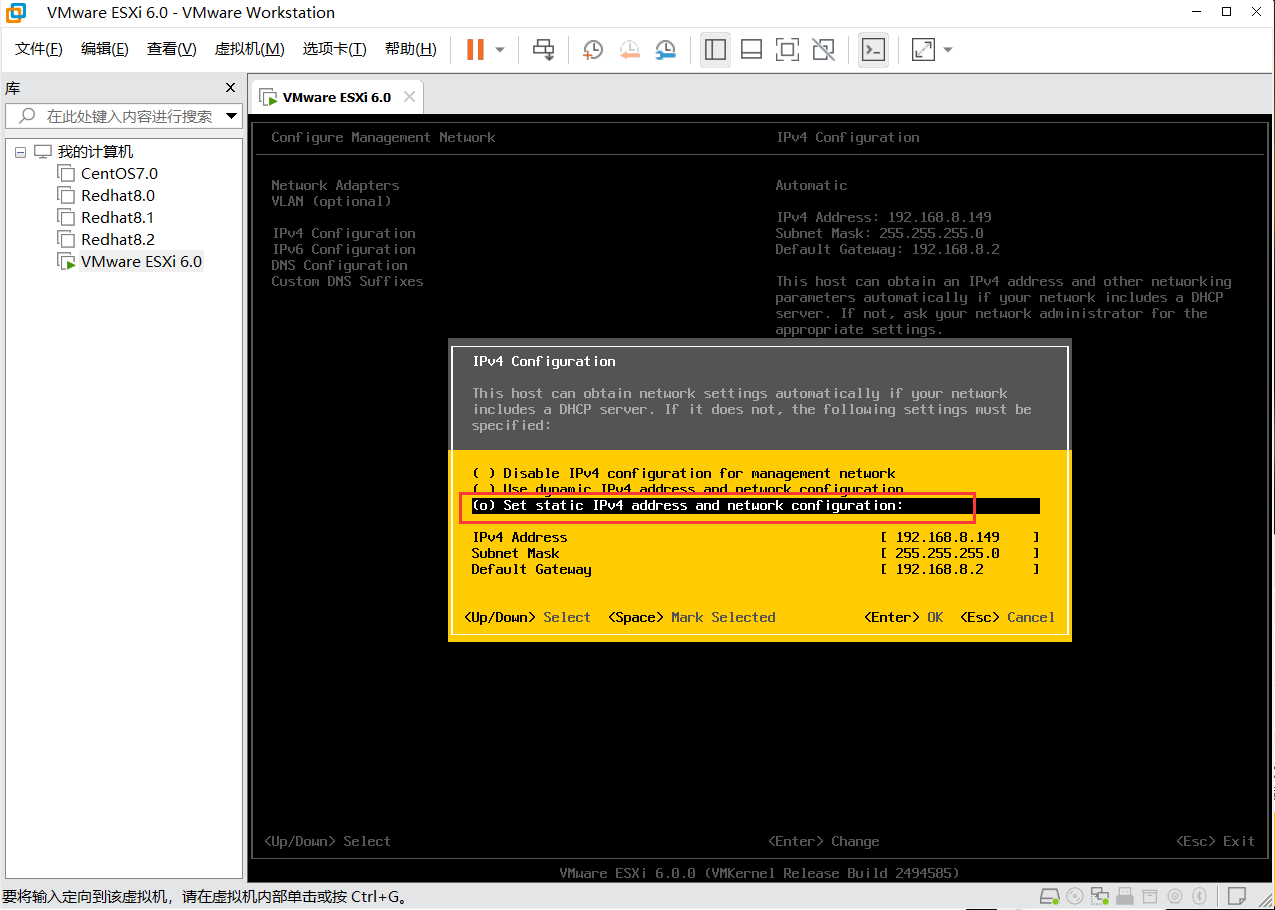Switch to Unity mode icon
Screen dimensions: 1275x910
pyautogui.click(x=823, y=49)
